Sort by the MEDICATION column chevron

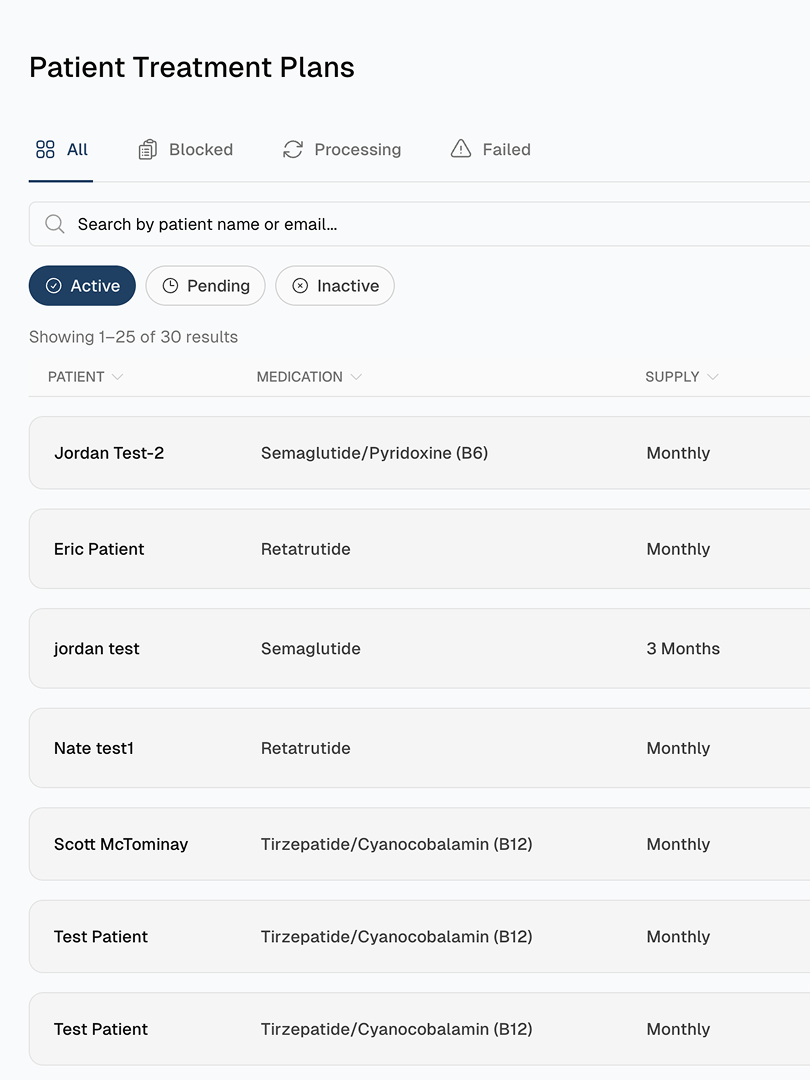[x=356, y=377]
